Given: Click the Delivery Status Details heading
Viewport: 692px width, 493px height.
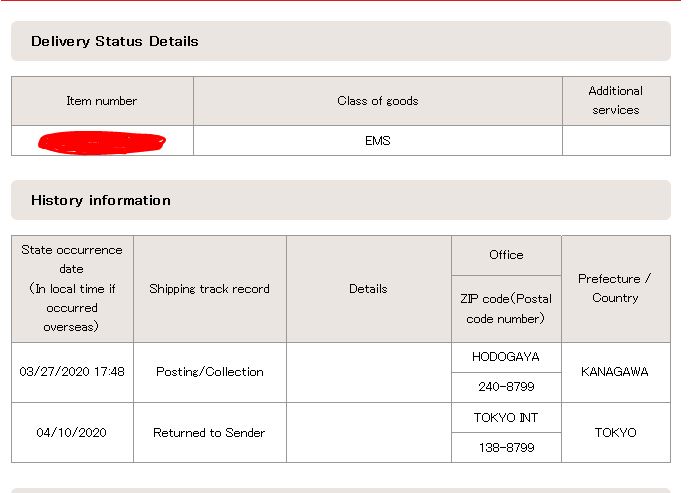Looking at the screenshot, I should click(114, 41).
